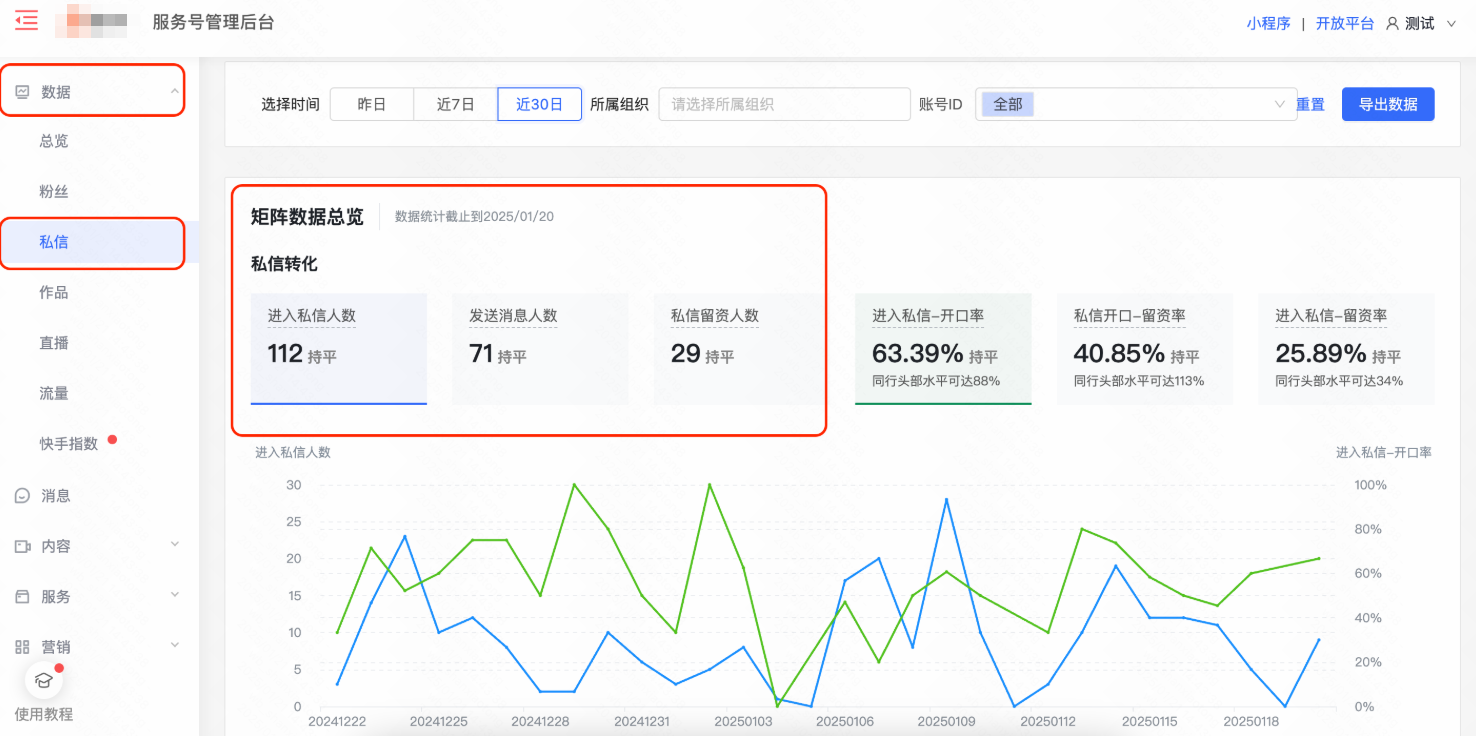This screenshot has height=736, width=1476.
Task: Click the 导出数据 button
Action: 1387,103
